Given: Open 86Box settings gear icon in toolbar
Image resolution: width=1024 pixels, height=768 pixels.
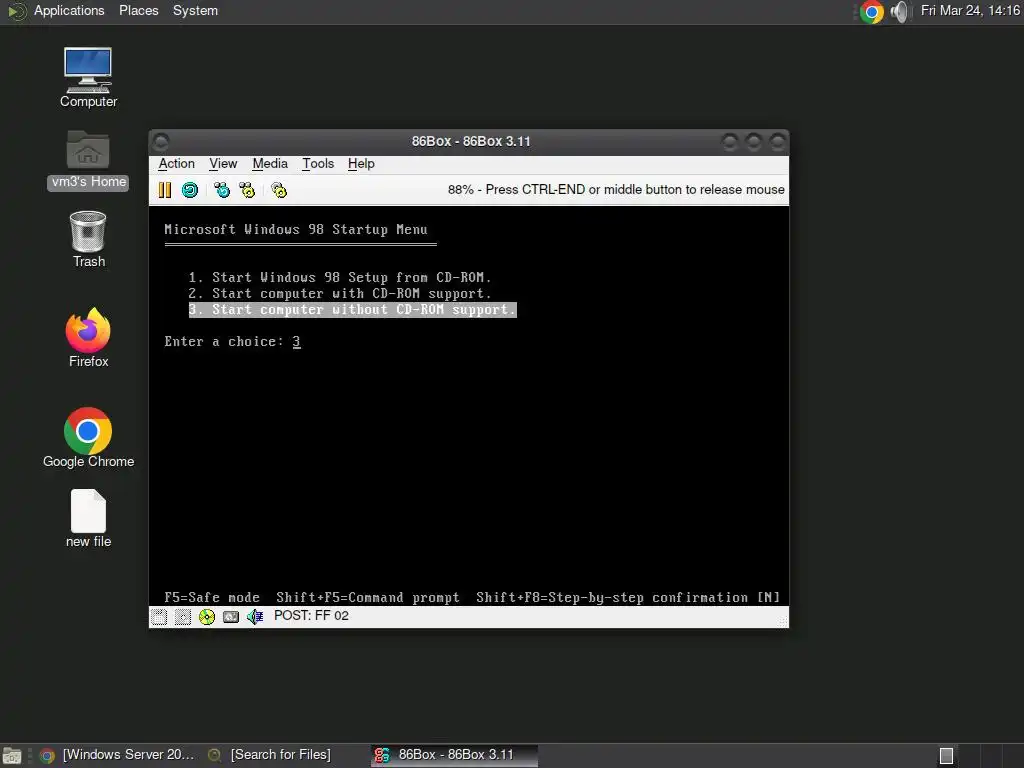Looking at the screenshot, I should (x=279, y=190).
